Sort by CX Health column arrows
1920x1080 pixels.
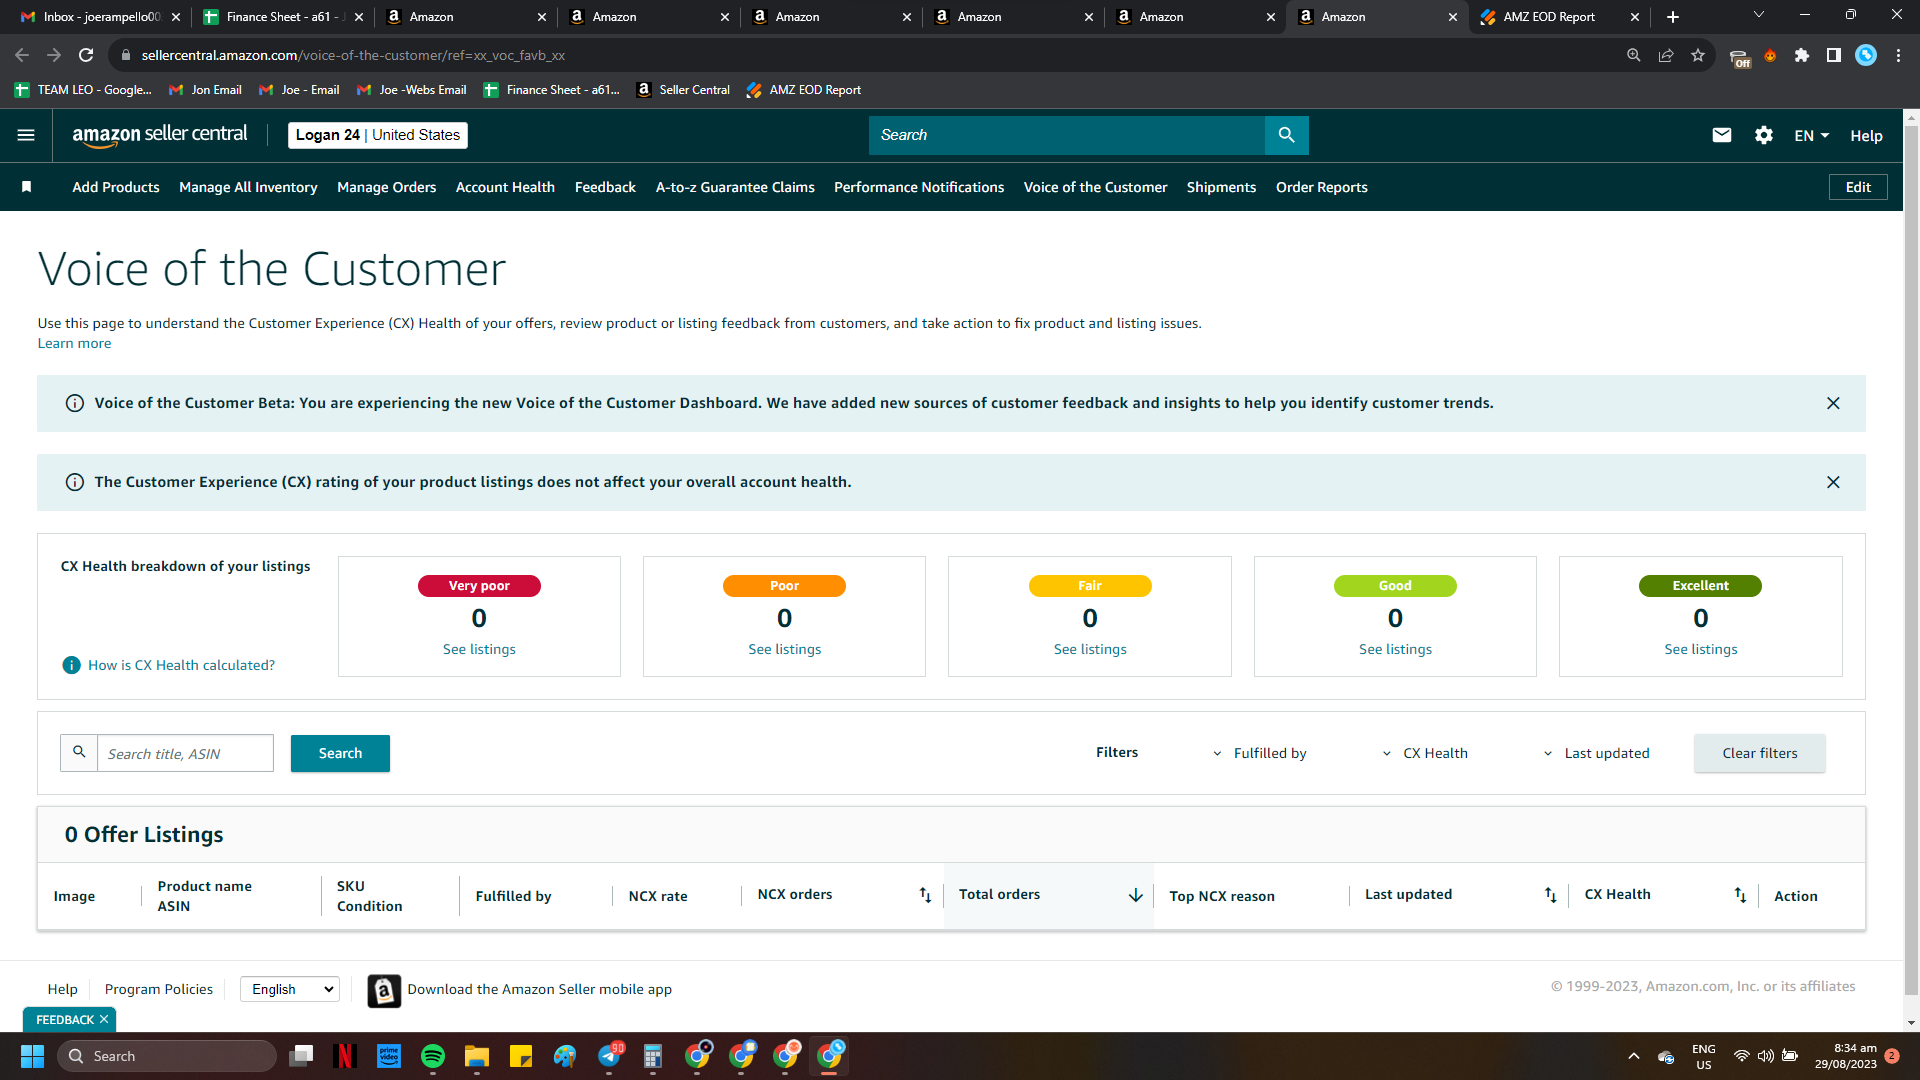pyautogui.click(x=1740, y=895)
